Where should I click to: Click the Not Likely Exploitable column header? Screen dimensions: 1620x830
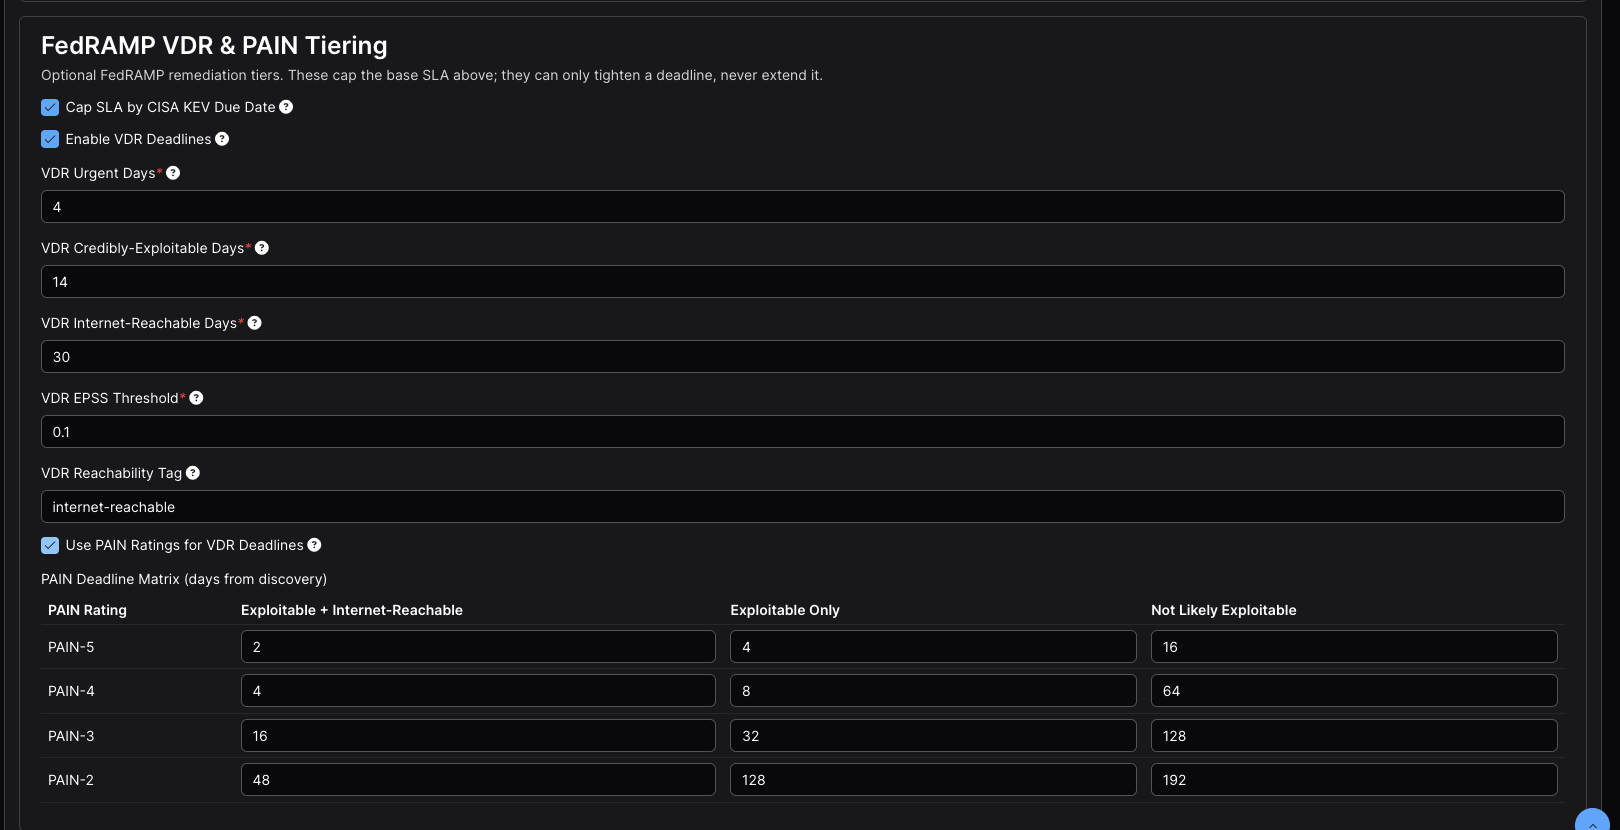click(x=1224, y=610)
